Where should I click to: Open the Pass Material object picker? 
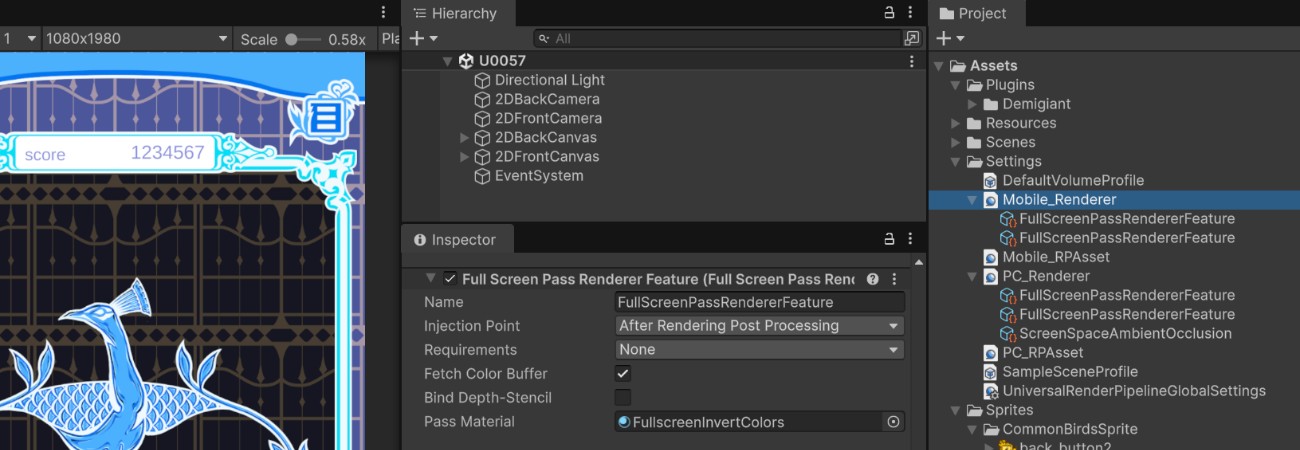894,422
